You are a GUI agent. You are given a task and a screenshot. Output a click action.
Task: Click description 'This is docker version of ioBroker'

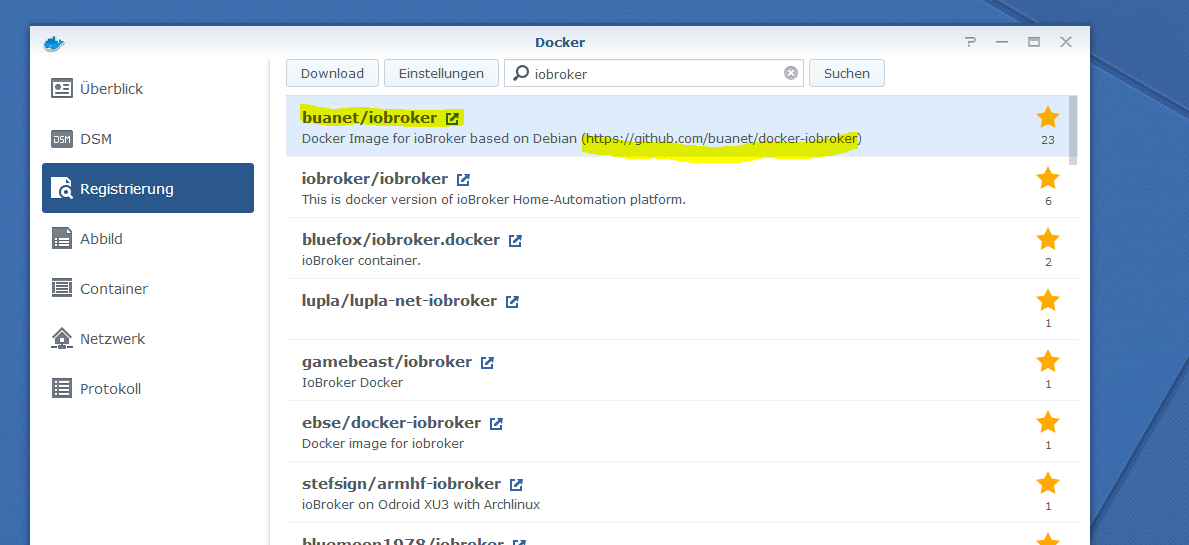click(494, 200)
